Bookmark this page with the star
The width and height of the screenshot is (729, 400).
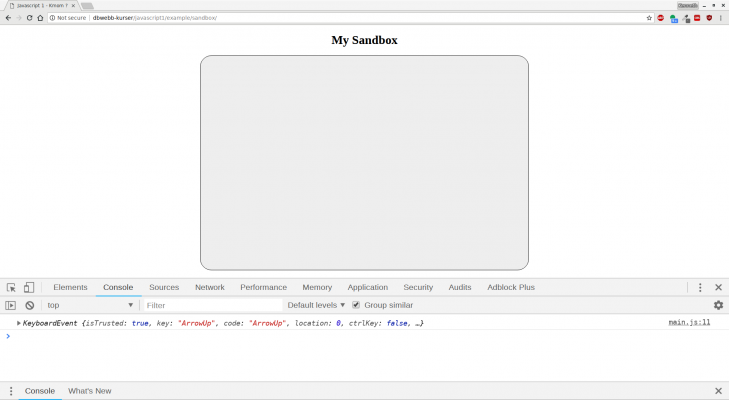(x=649, y=18)
